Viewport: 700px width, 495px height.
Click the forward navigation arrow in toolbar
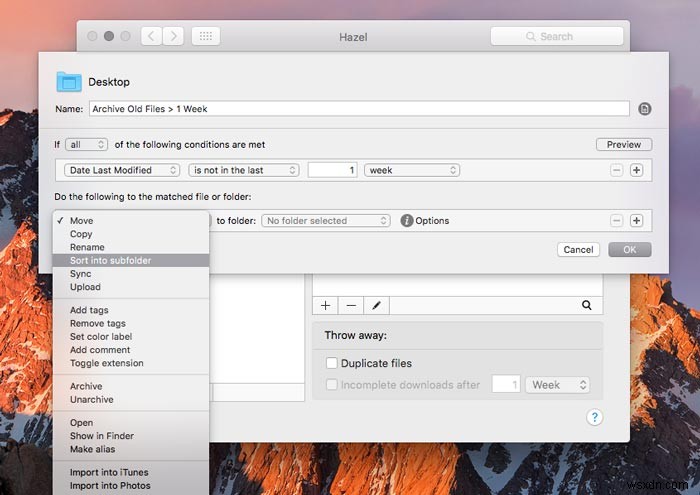click(x=173, y=36)
